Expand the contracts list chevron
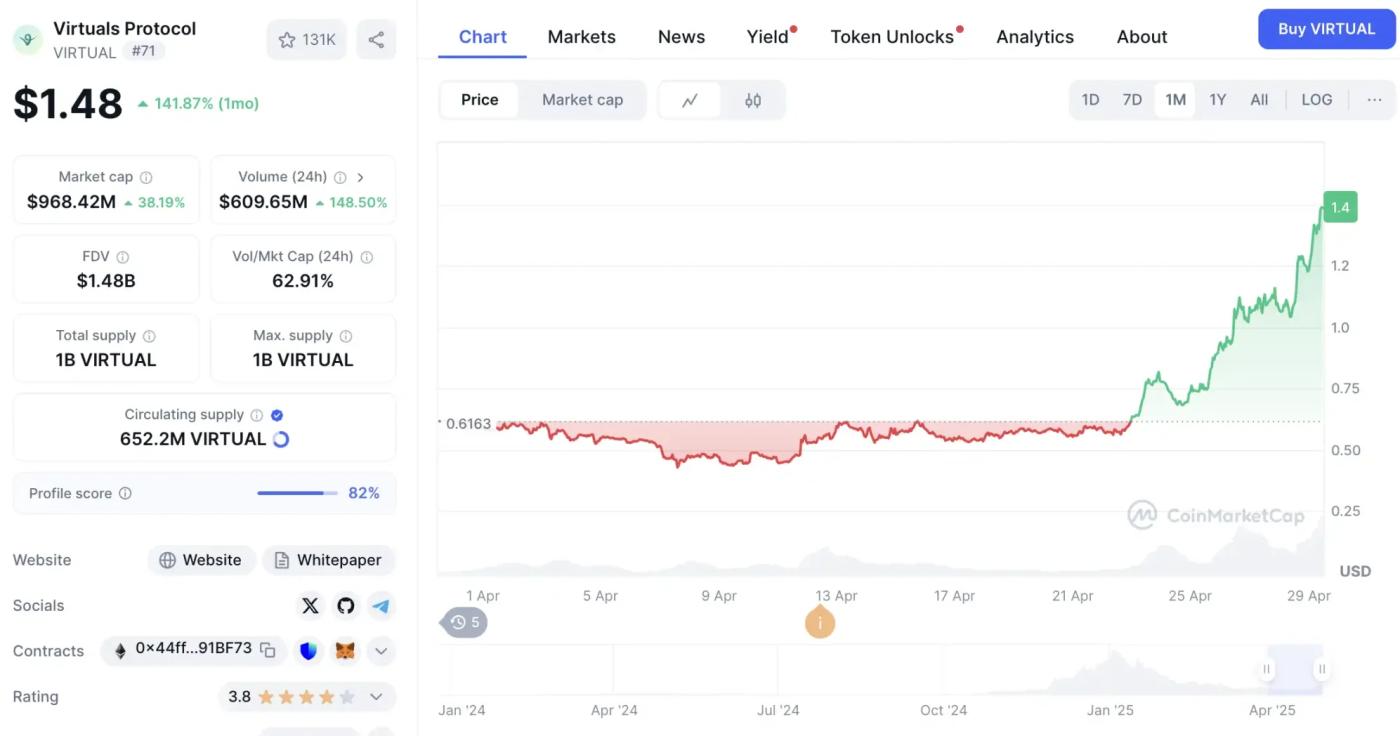1400x736 pixels. tap(380, 651)
